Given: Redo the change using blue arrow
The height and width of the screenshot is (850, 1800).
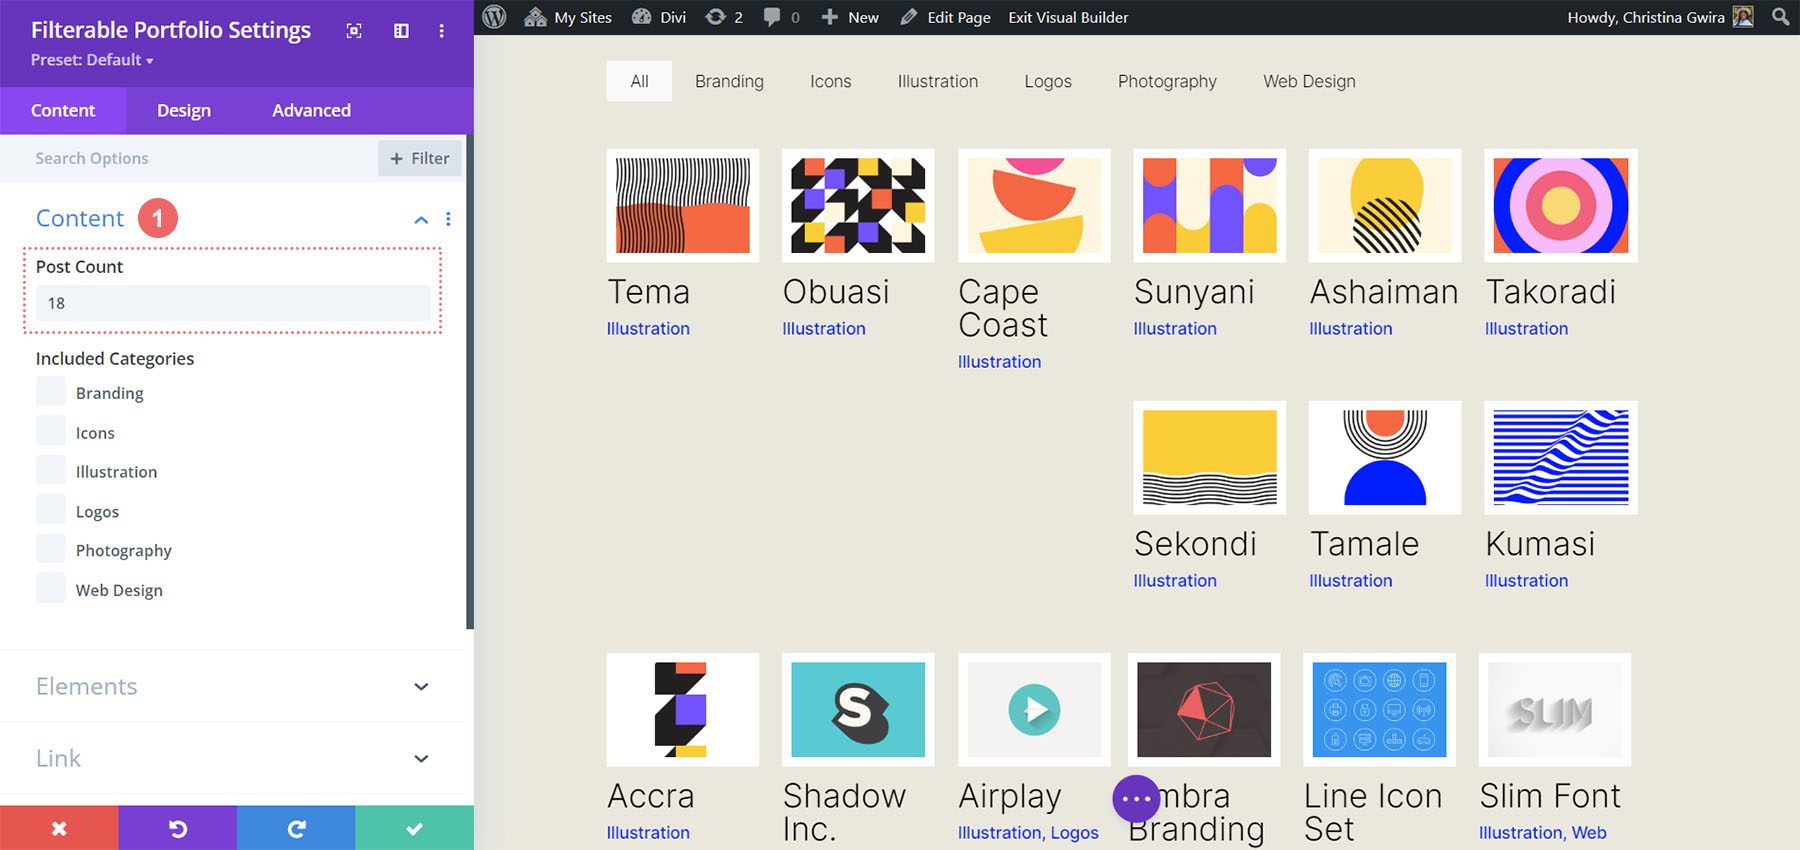Looking at the screenshot, I should click(296, 828).
